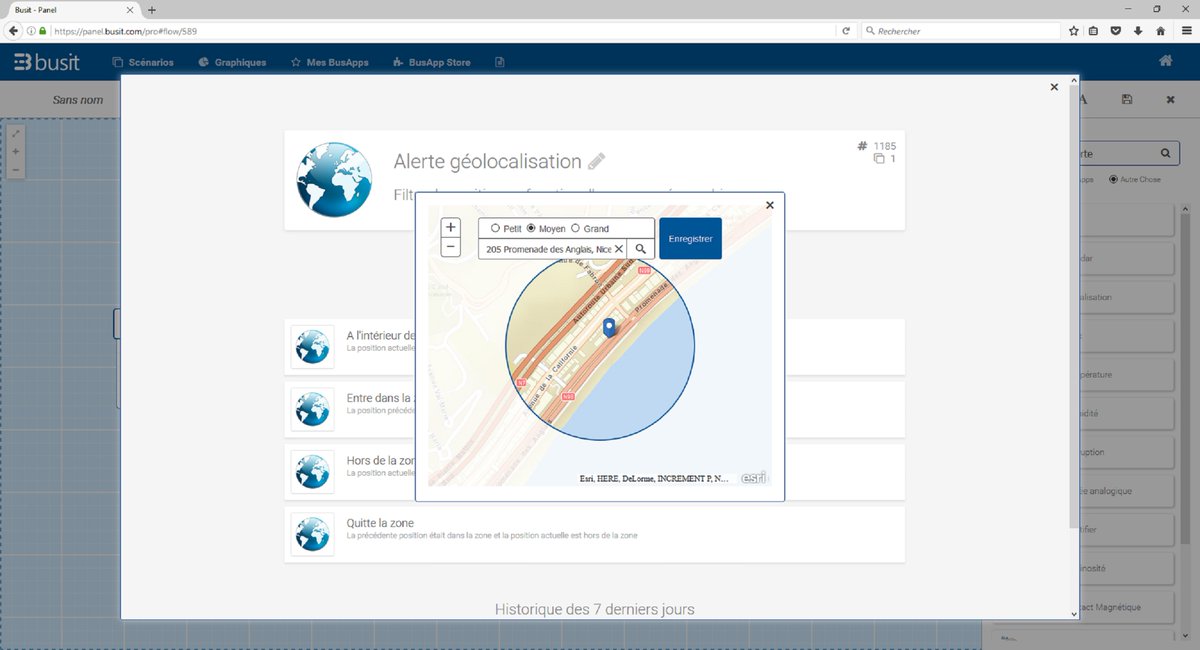Select the Autre Chose radio option
This screenshot has width=1200, height=650.
coord(1113,179)
